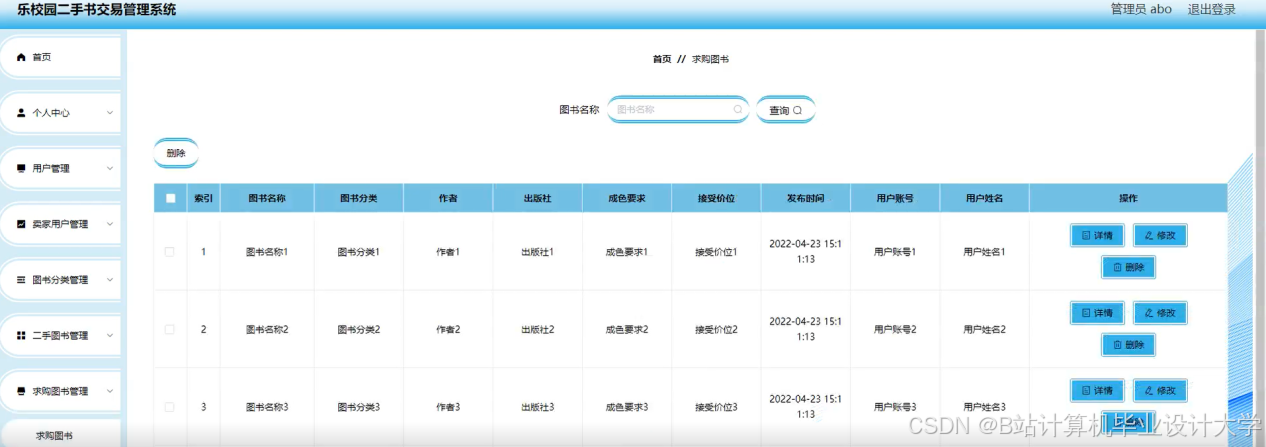Click the 首页 breadcrumb link
Viewport: 1266px width, 447px height.
pos(662,59)
